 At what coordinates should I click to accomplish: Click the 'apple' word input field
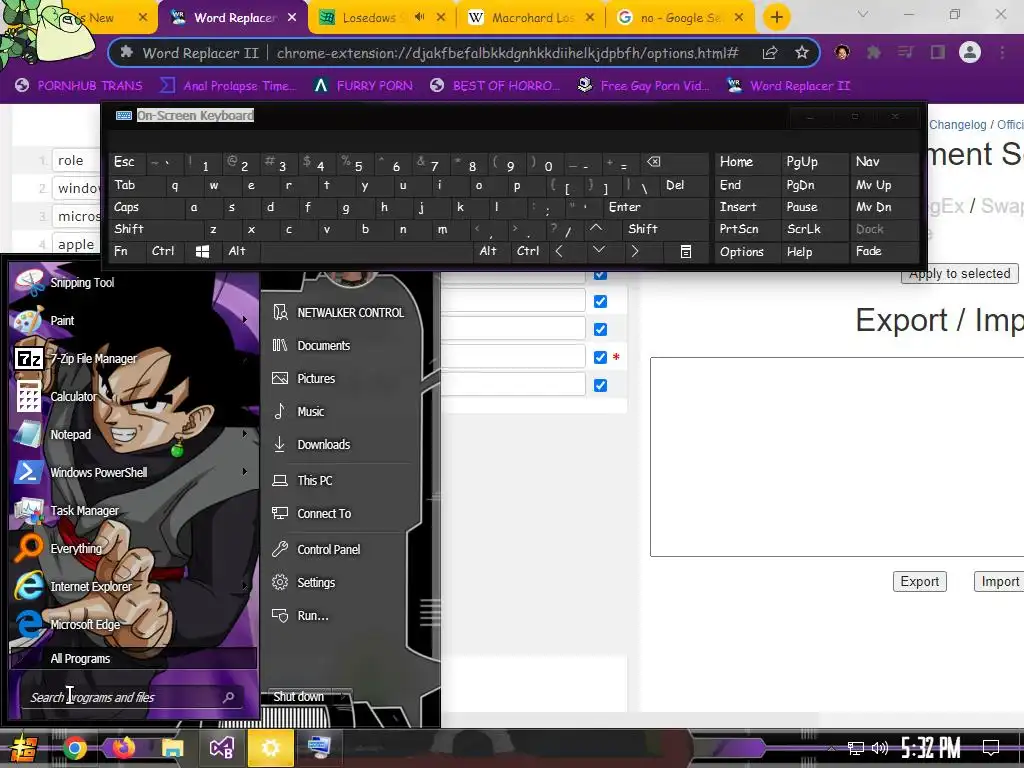click(75, 244)
